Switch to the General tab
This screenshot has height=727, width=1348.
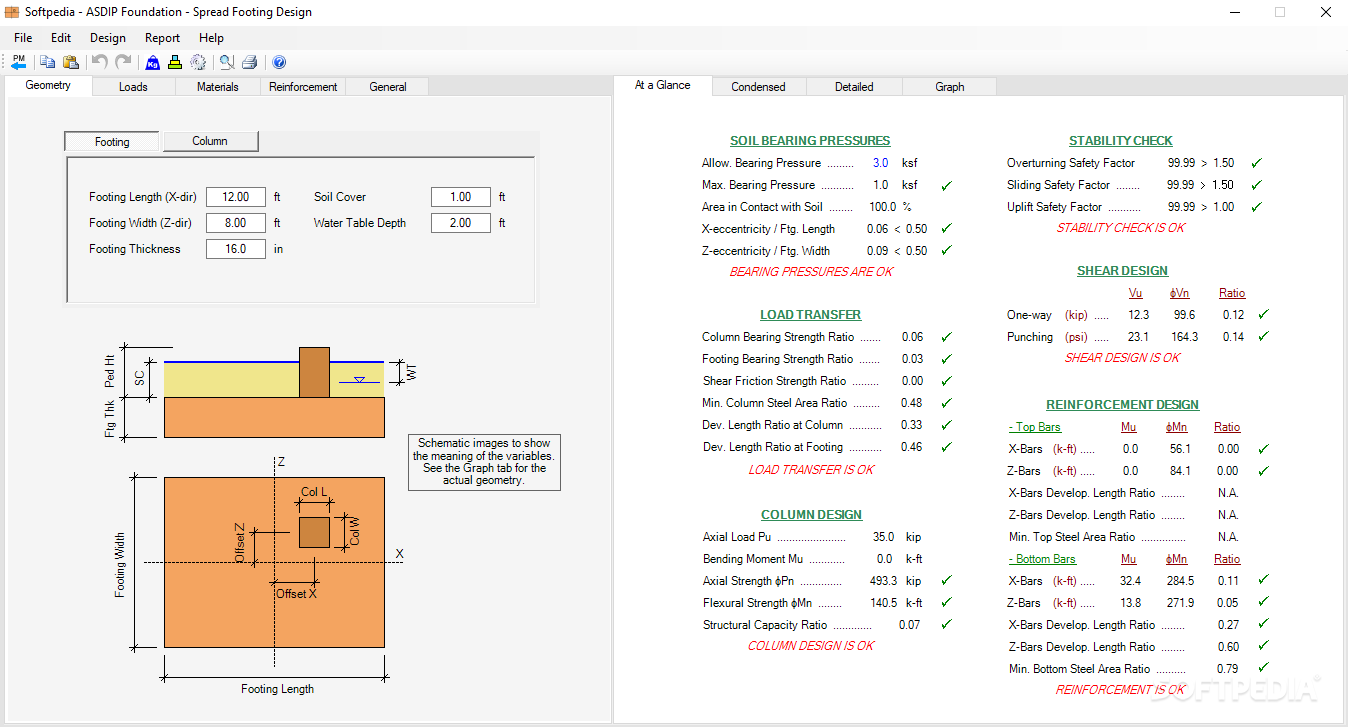pyautogui.click(x=388, y=87)
